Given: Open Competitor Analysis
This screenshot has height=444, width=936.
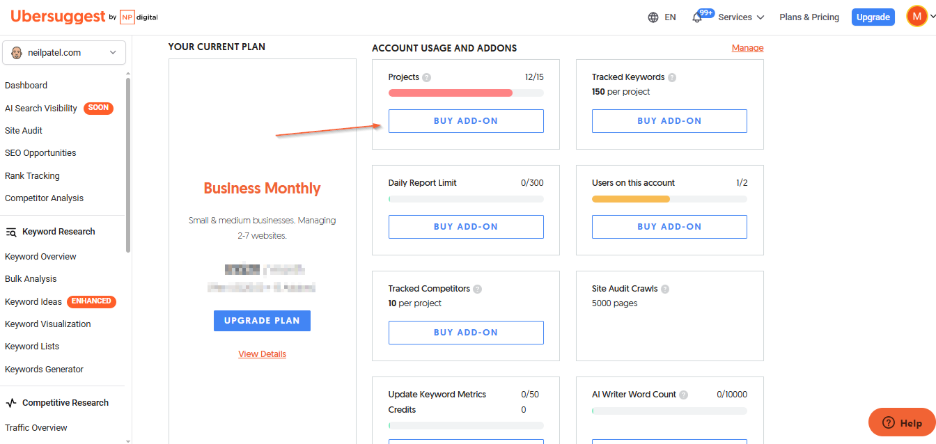Looking at the screenshot, I should pos(44,198).
